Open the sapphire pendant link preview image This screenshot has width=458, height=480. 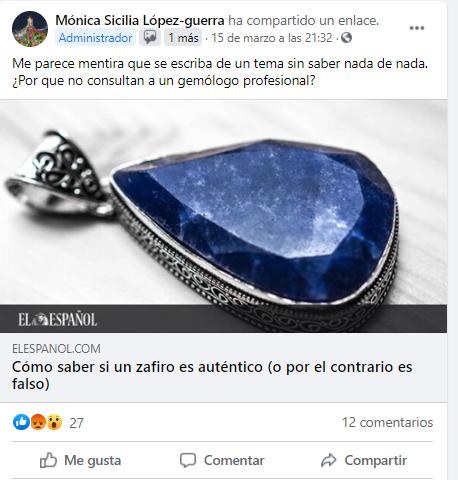point(223,216)
